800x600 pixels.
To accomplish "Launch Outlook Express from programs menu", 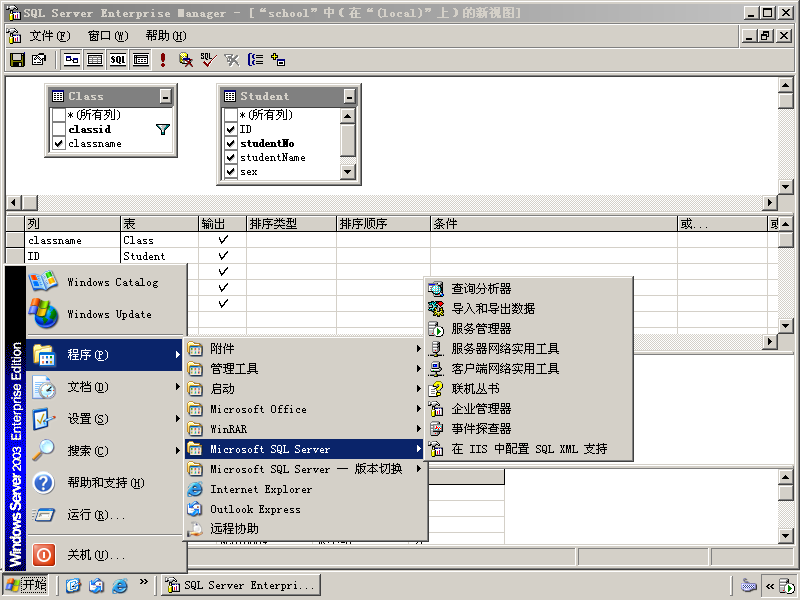I will [x=305, y=509].
